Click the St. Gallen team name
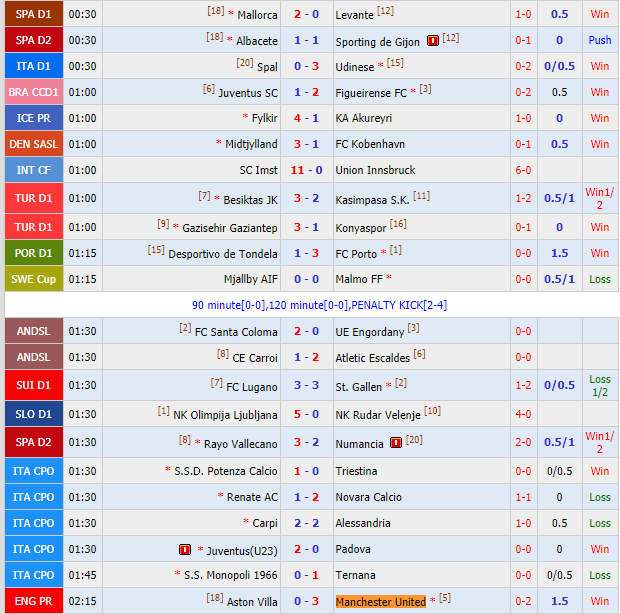 pyautogui.click(x=359, y=387)
